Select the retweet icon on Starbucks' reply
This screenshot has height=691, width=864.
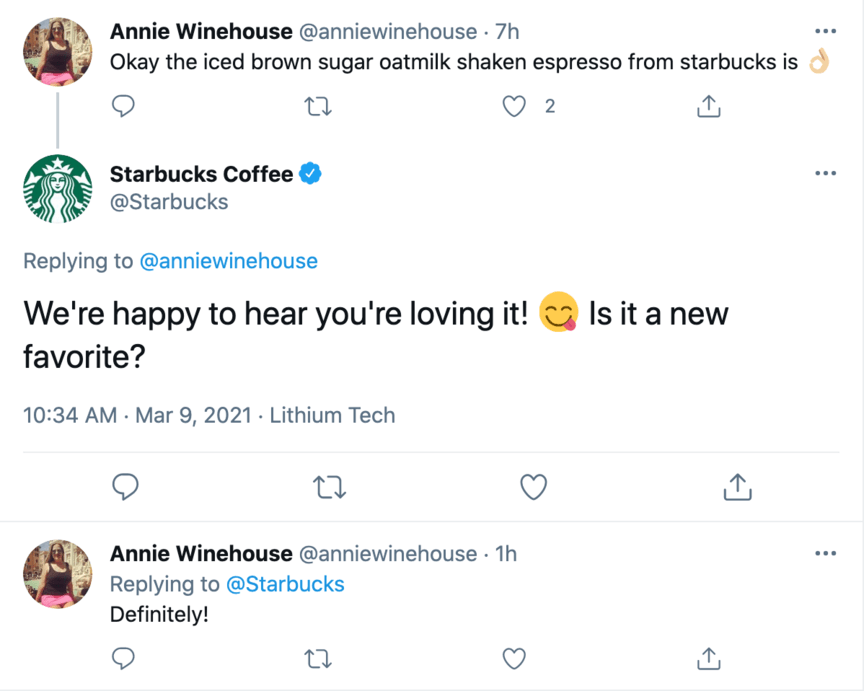coord(329,487)
